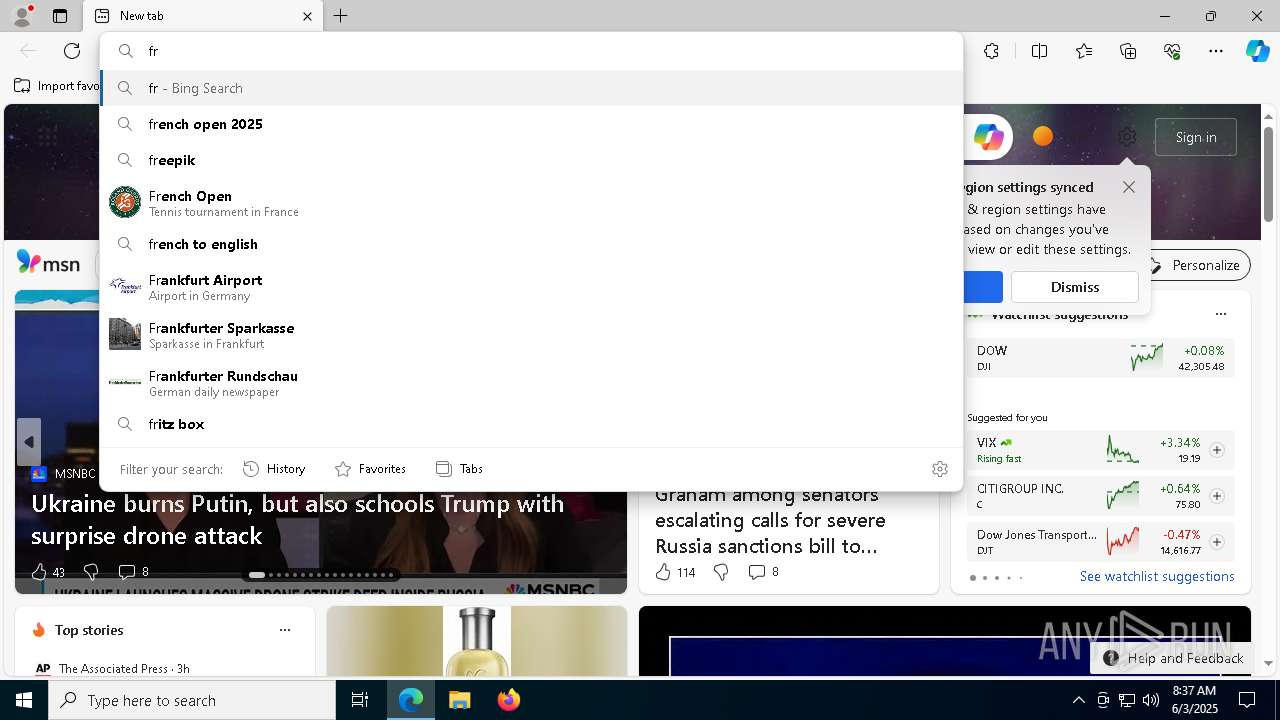Open the profile avatar icon
The height and width of the screenshot is (720, 1280).
[x=21, y=16]
